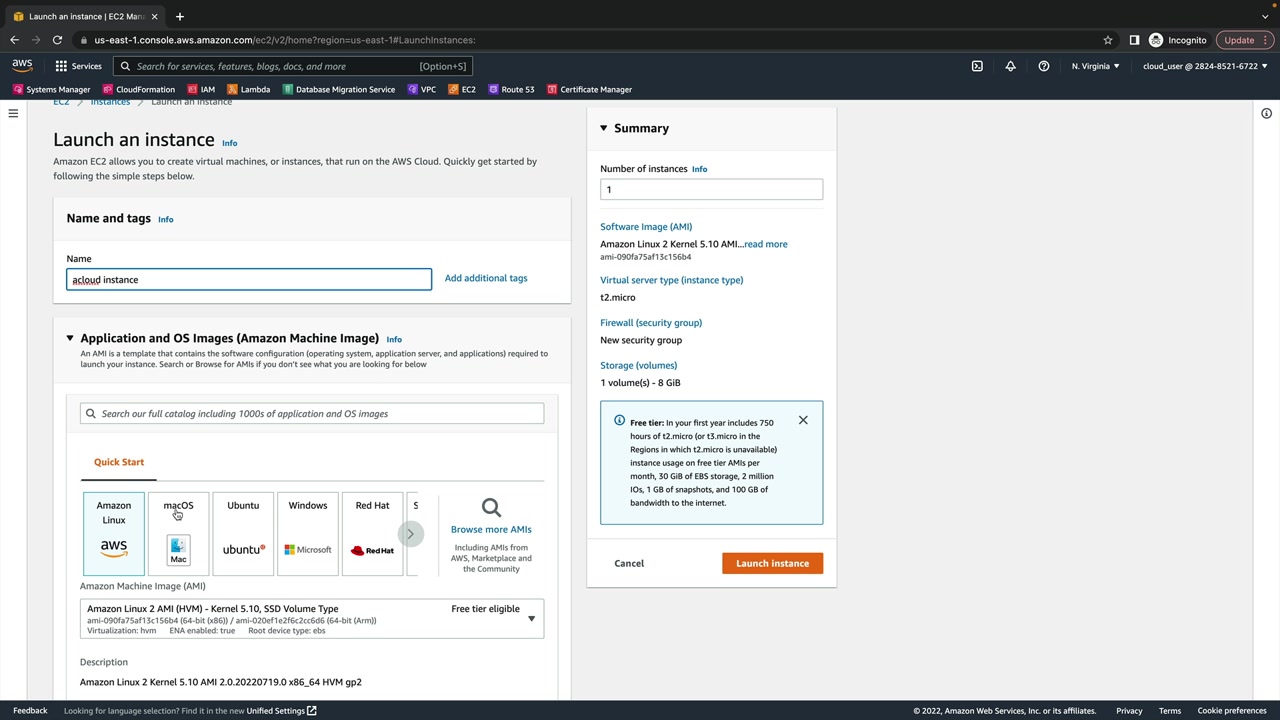Viewport: 1280px width, 720px height.
Task: Focus the AWS services search bar
Action: (292, 66)
